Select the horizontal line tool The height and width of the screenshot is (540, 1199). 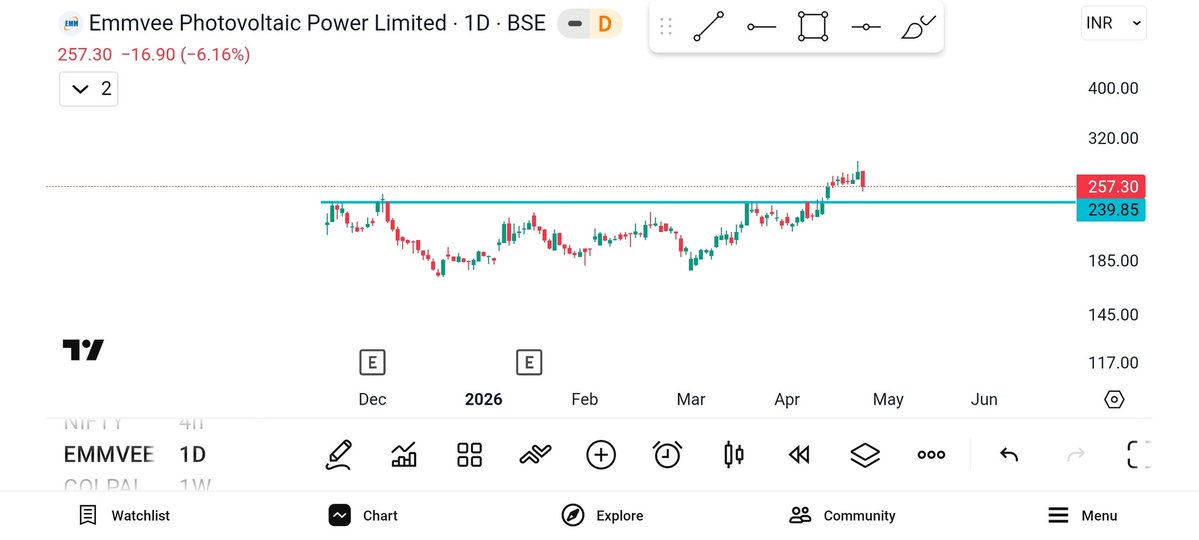(x=865, y=27)
